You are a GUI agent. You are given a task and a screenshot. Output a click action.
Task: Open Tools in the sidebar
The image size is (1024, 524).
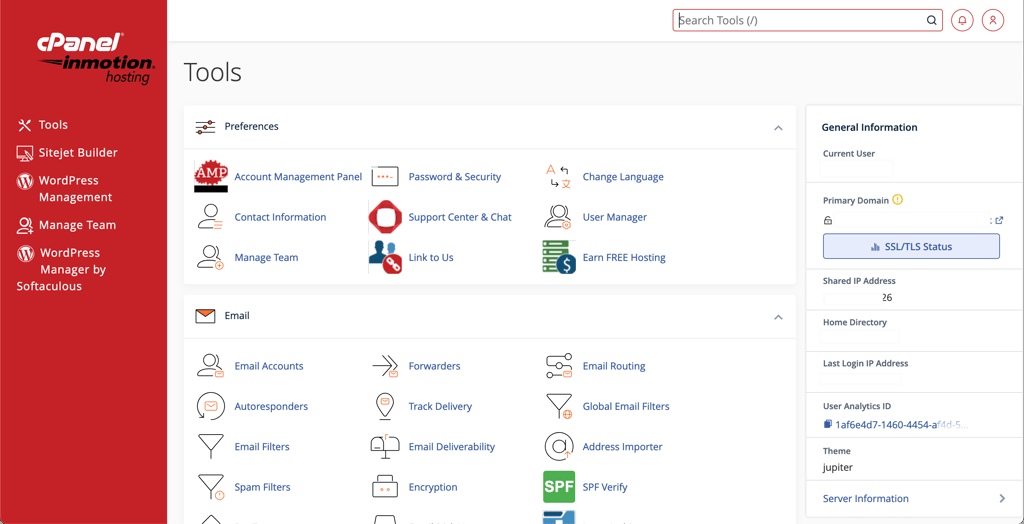point(42,125)
